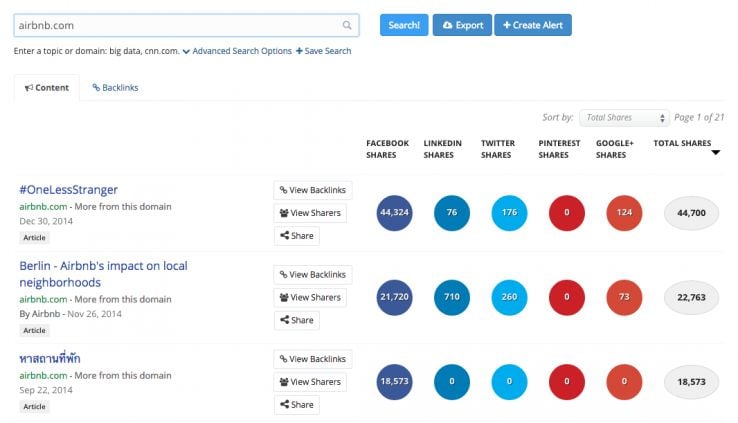The image size is (738, 423).
Task: Share the Sep 22, 2014 article
Action: click(297, 405)
